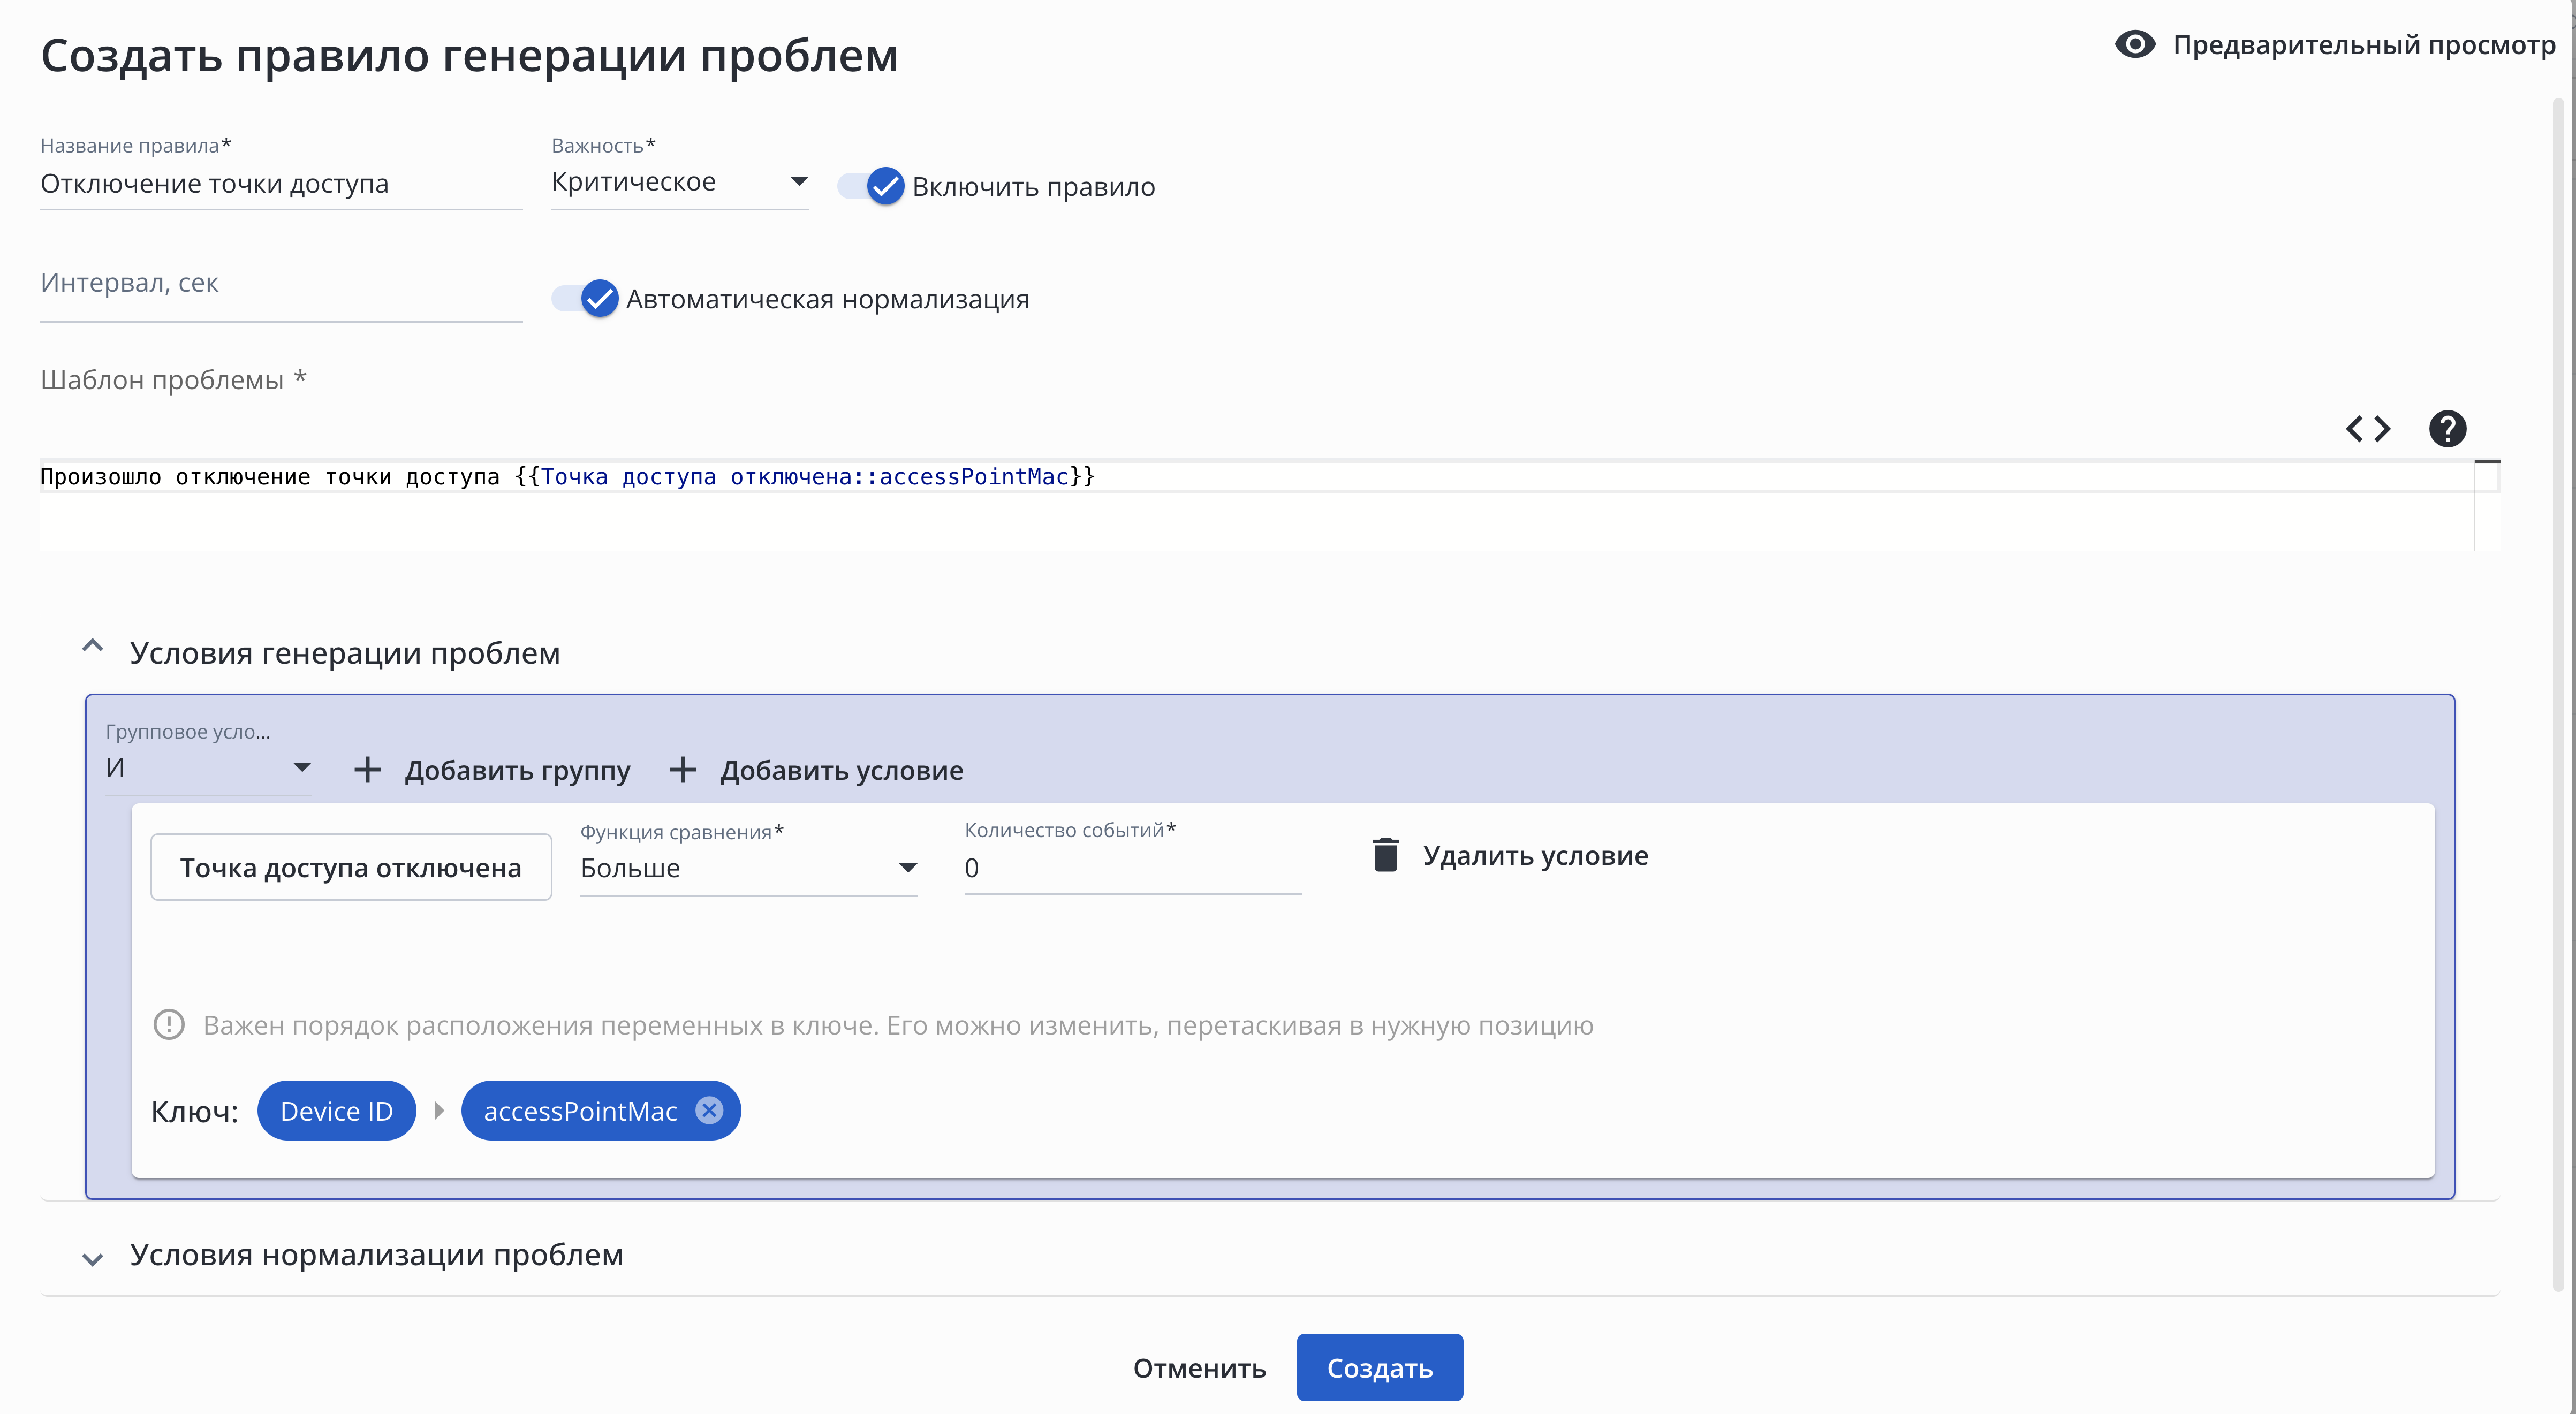2576x1414 pixels.
Task: Open the 'Функция сравнения' dropdown
Action: coord(748,868)
